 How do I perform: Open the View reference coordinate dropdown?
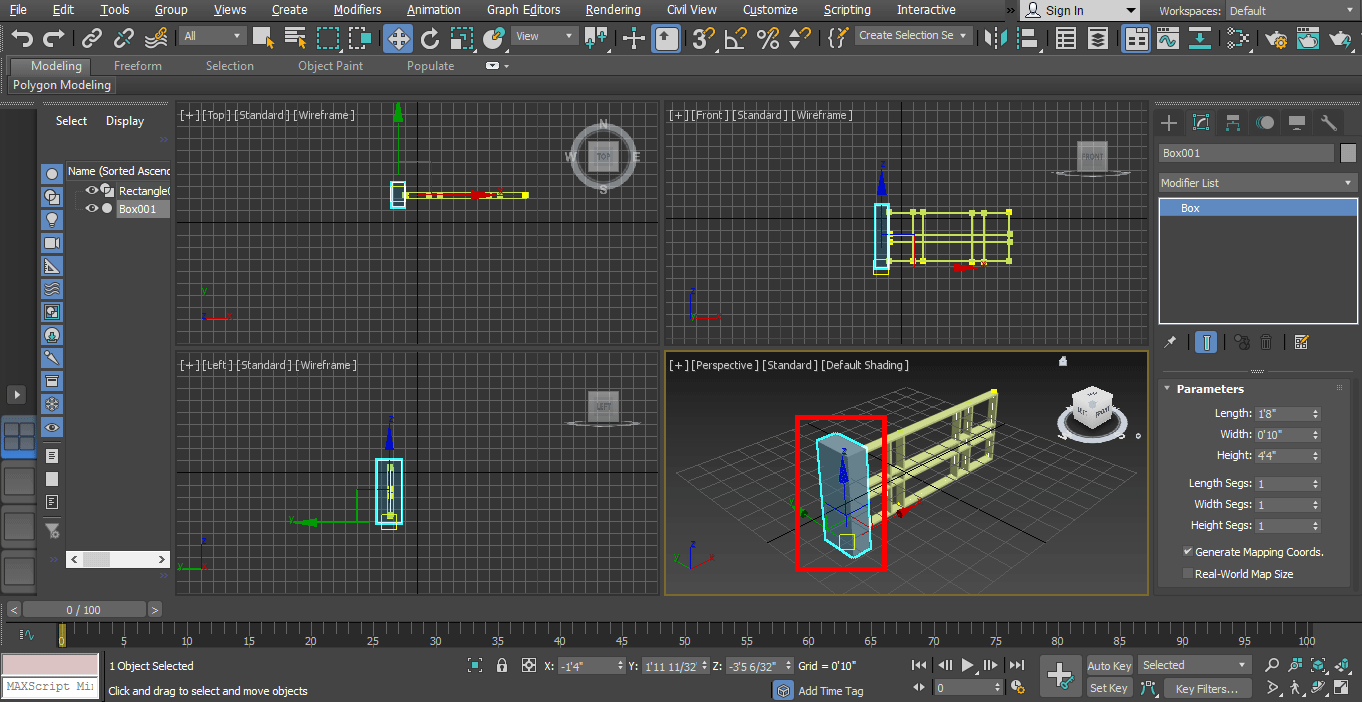(543, 35)
